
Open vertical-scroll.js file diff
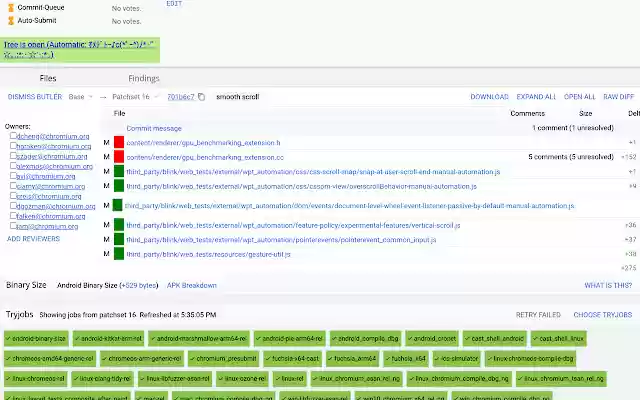293,225
